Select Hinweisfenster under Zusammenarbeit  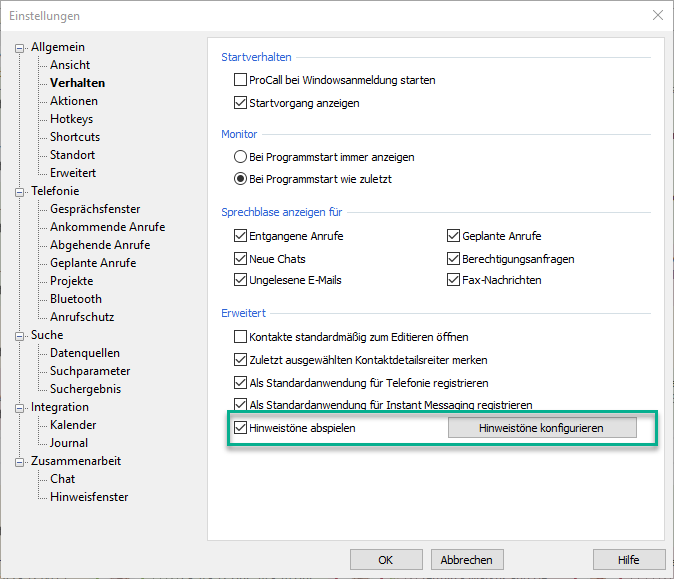click(x=89, y=497)
